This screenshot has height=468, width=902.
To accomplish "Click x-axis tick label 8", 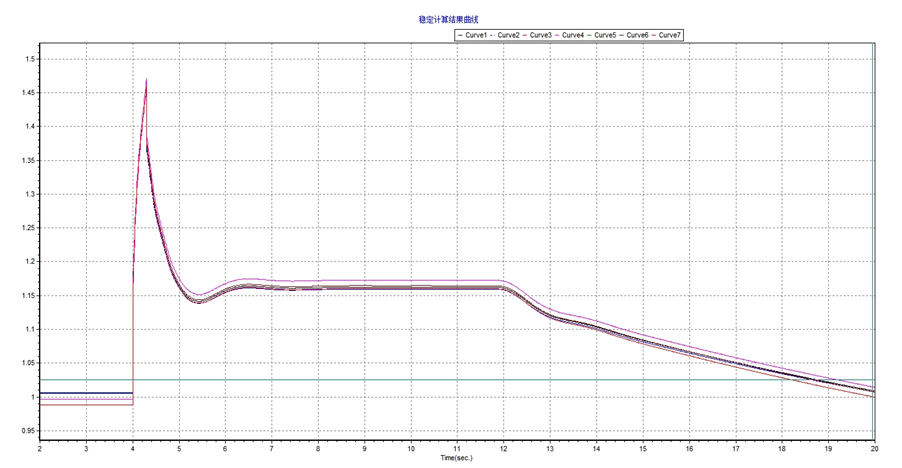I will (318, 449).
